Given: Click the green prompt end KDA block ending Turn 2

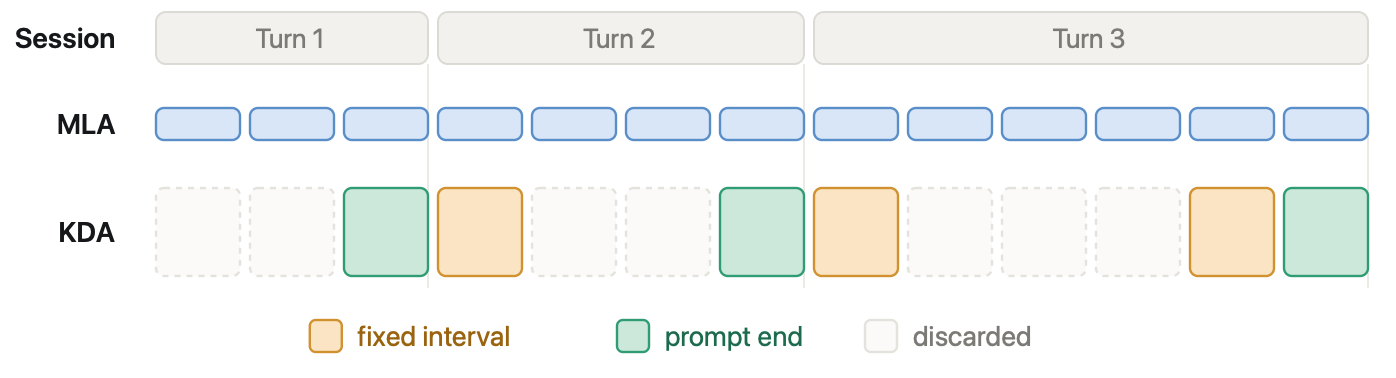Looking at the screenshot, I should 762,232.
